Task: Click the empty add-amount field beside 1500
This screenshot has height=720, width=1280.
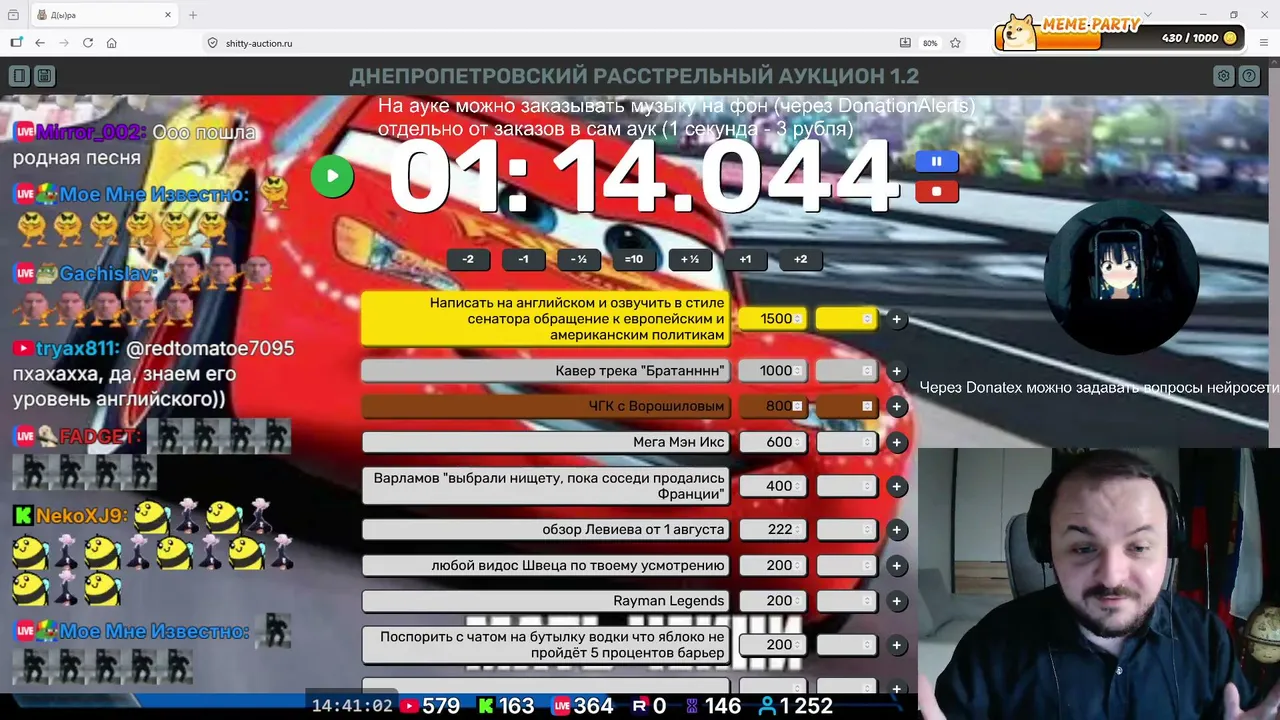Action: pos(846,319)
